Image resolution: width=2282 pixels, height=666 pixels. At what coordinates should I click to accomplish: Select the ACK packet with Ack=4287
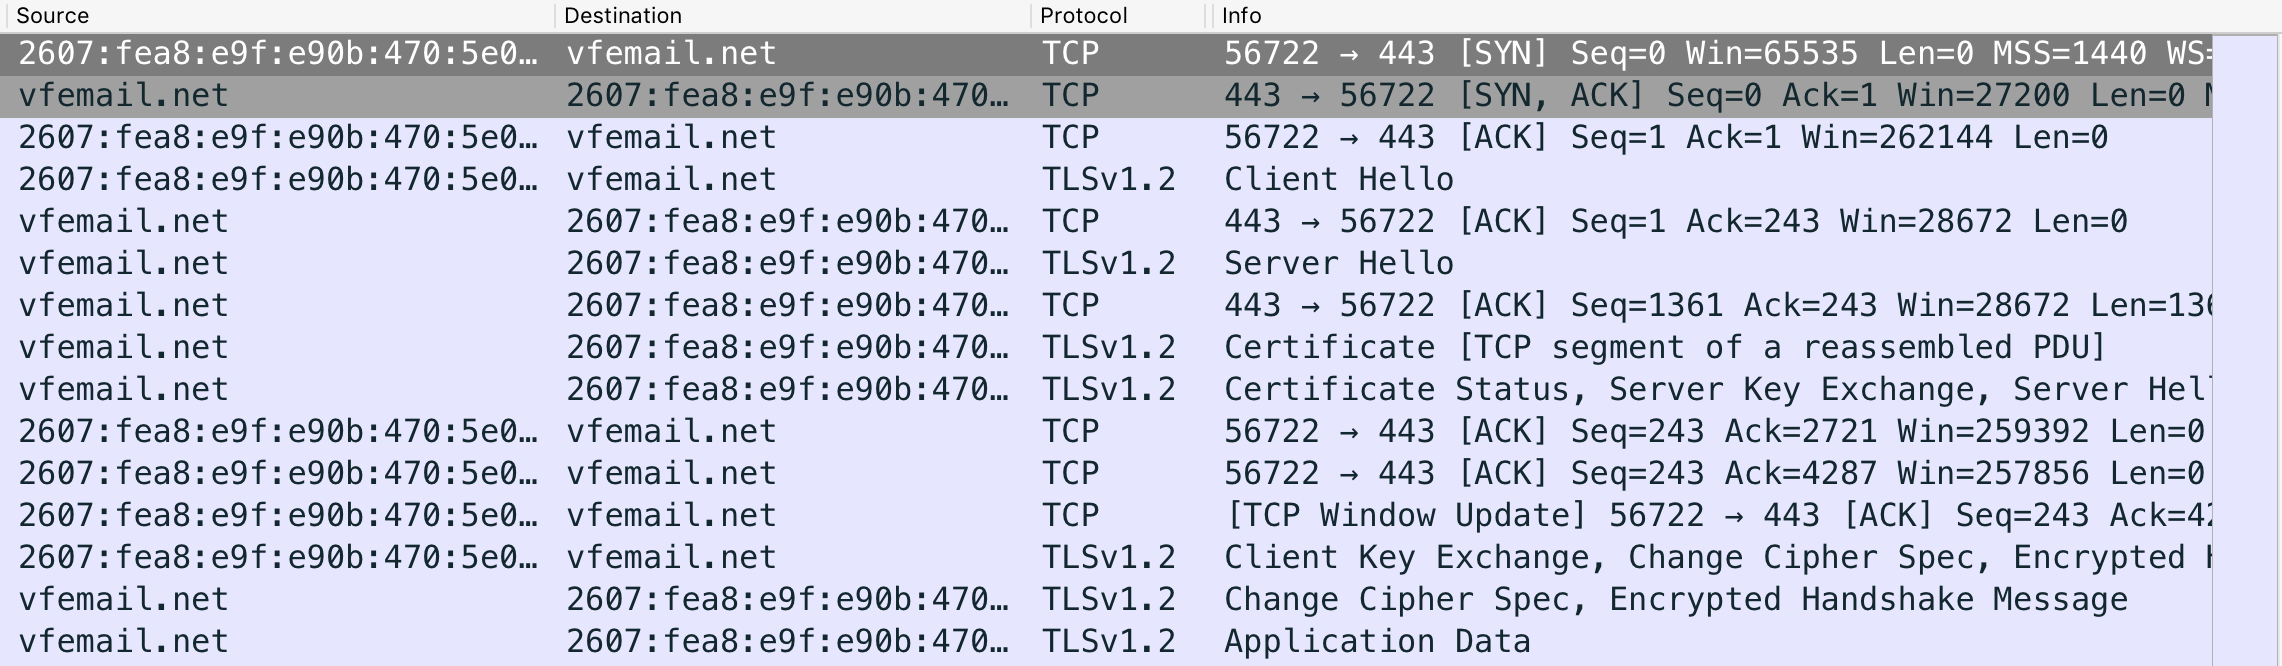pos(1106,473)
